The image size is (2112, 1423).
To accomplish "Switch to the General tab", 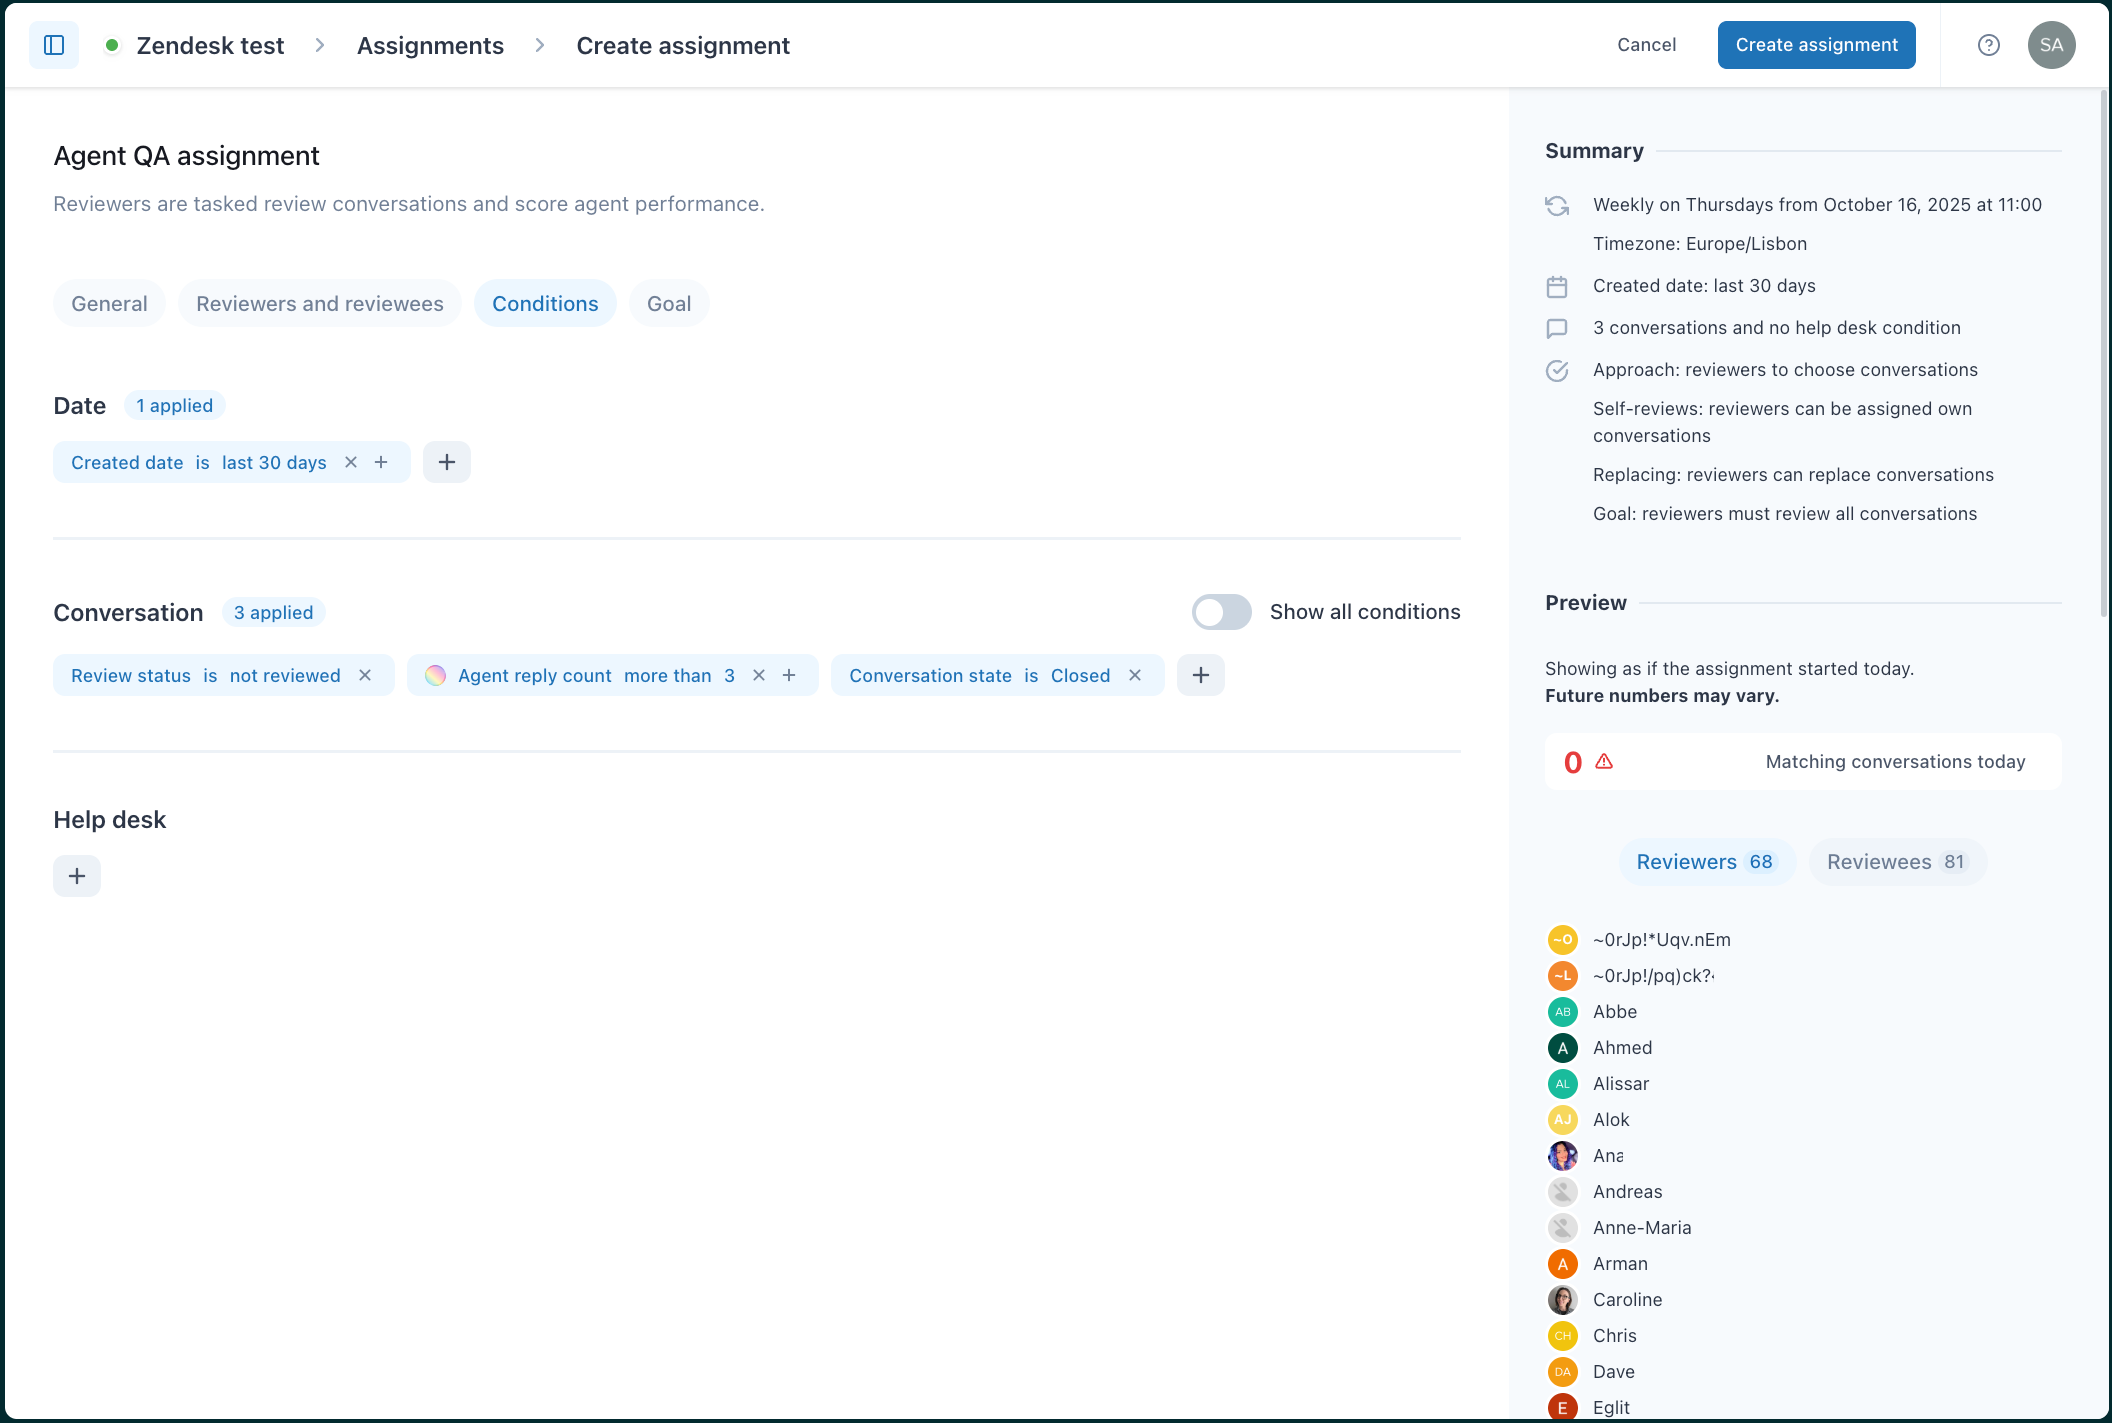I will tap(109, 303).
